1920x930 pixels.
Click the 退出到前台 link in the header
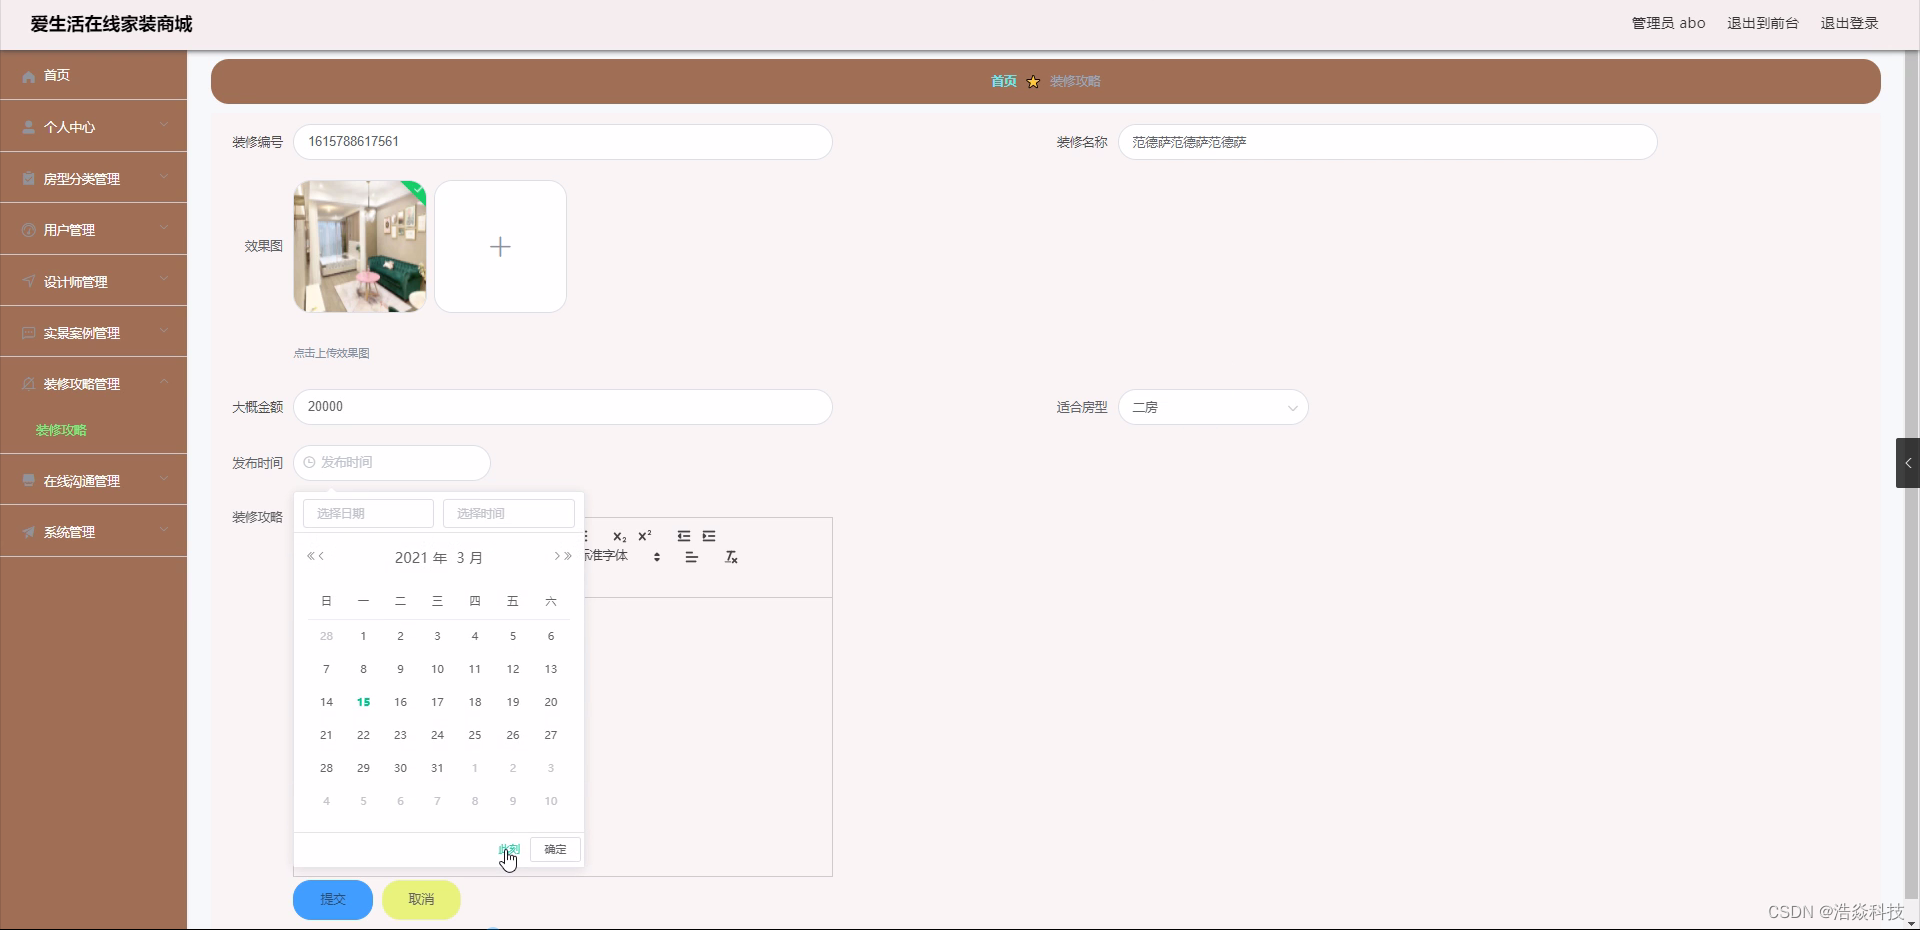coord(1763,23)
